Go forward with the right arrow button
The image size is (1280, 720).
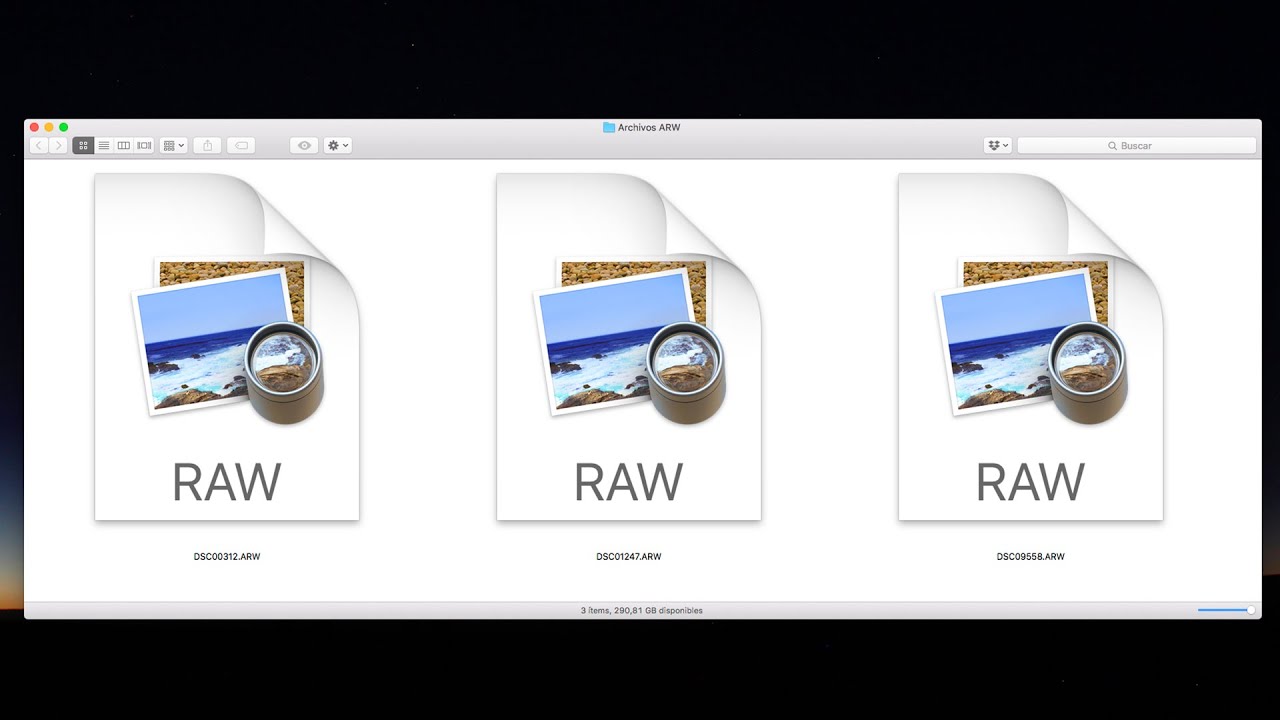pos(58,145)
